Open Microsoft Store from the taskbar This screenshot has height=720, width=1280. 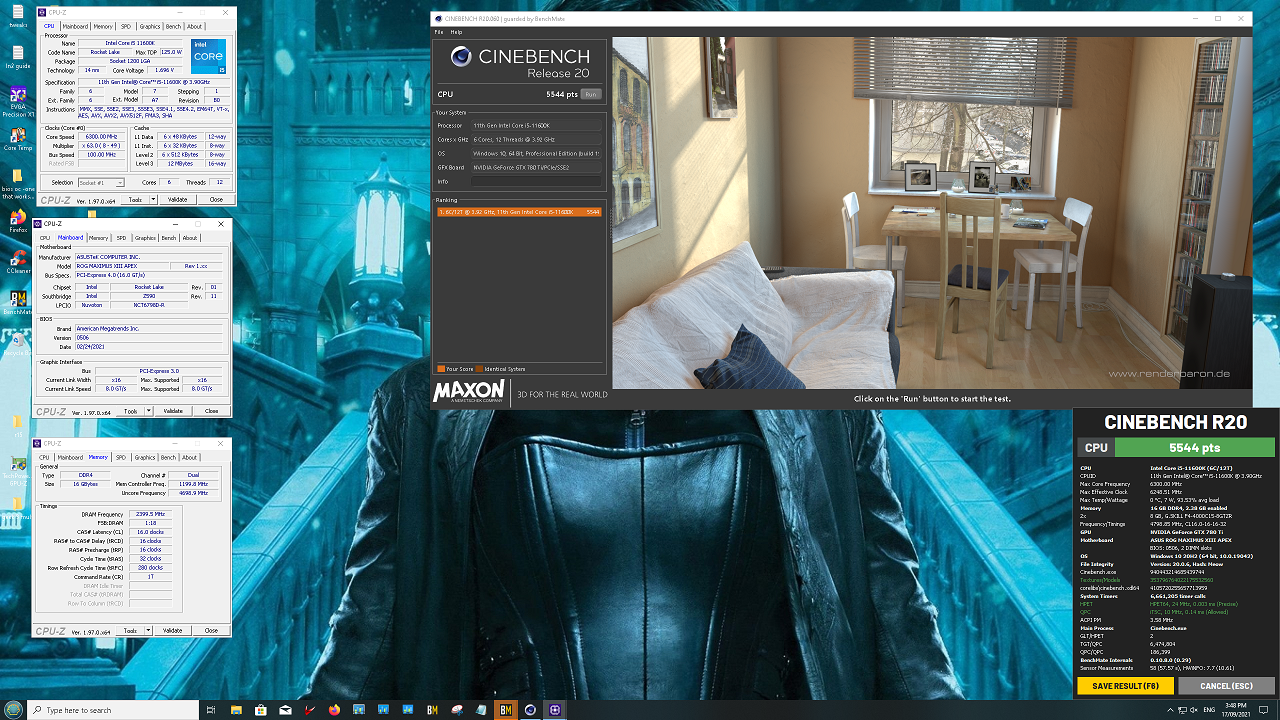coord(260,710)
